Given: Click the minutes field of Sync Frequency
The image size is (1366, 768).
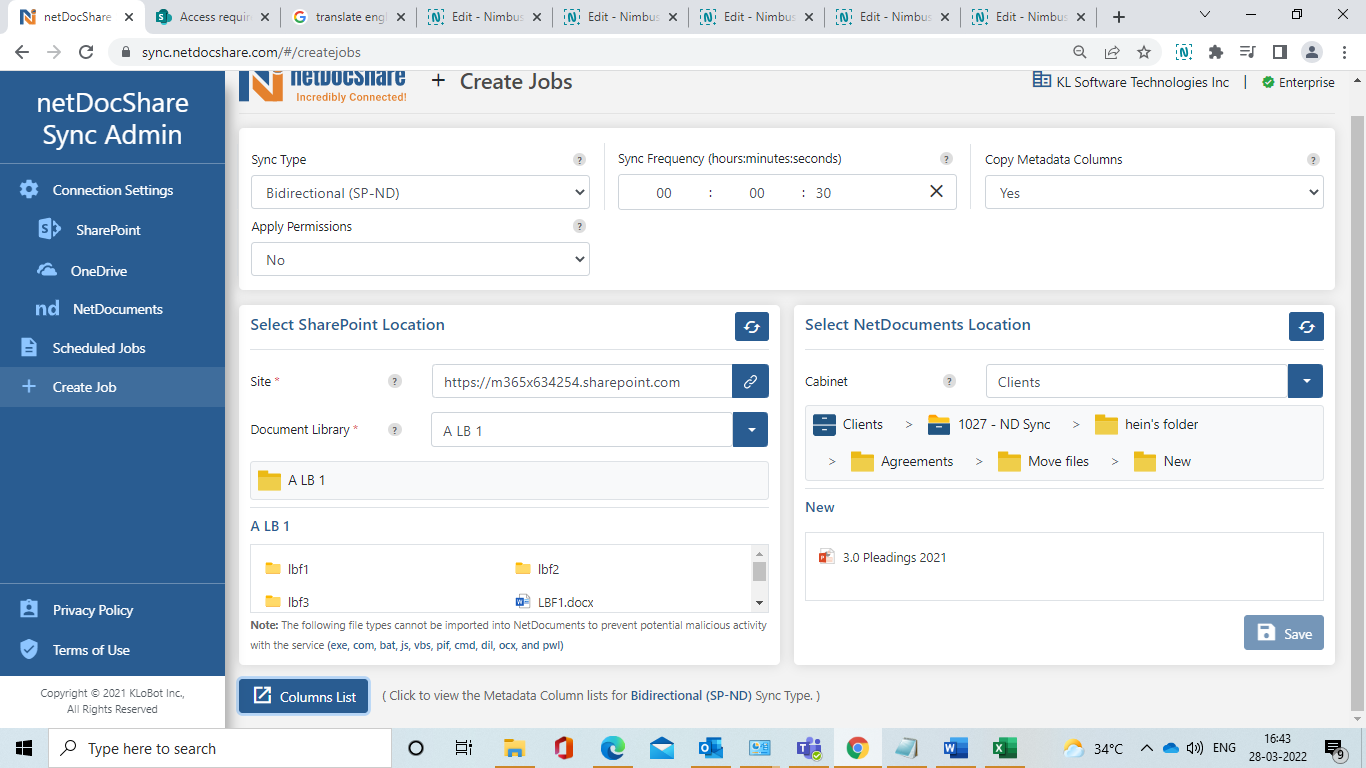Looking at the screenshot, I should tap(757, 193).
